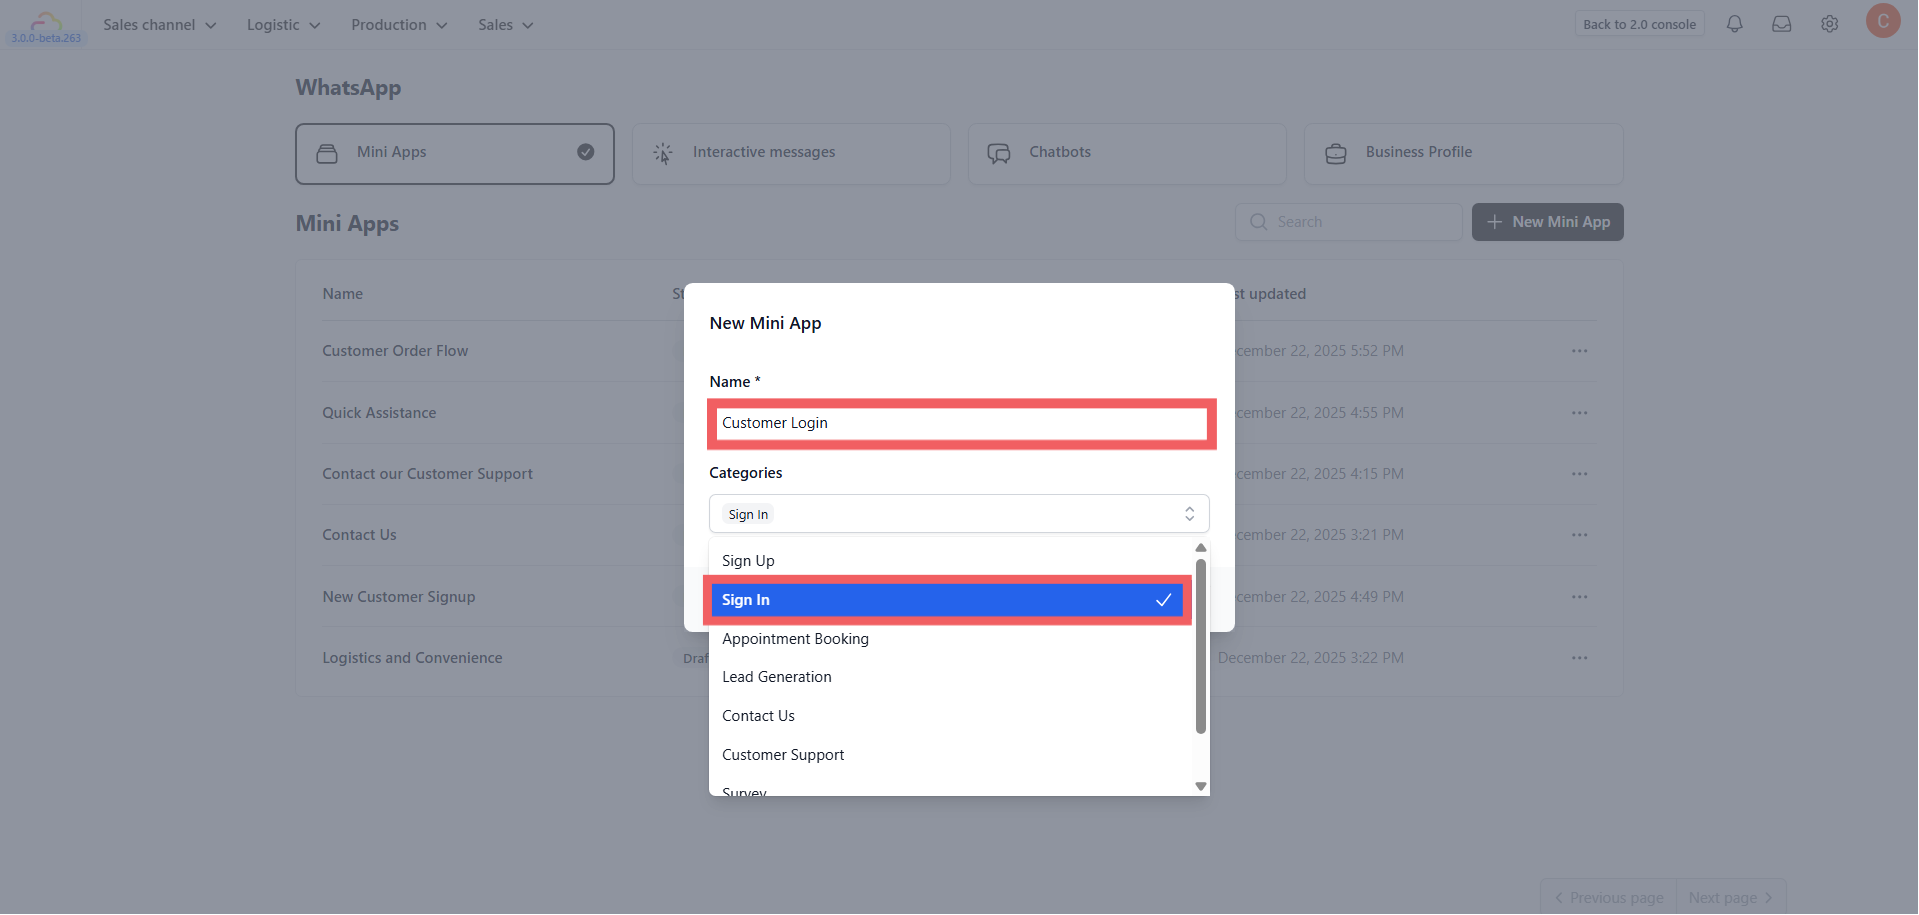Switch to Interactive messages tab
Screen dimensions: 1919x915
[x=791, y=154]
